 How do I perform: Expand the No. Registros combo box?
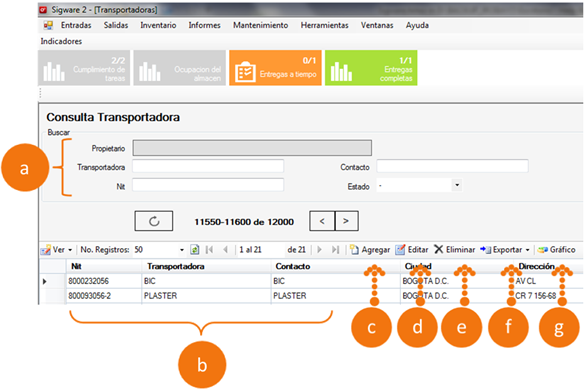[182, 250]
